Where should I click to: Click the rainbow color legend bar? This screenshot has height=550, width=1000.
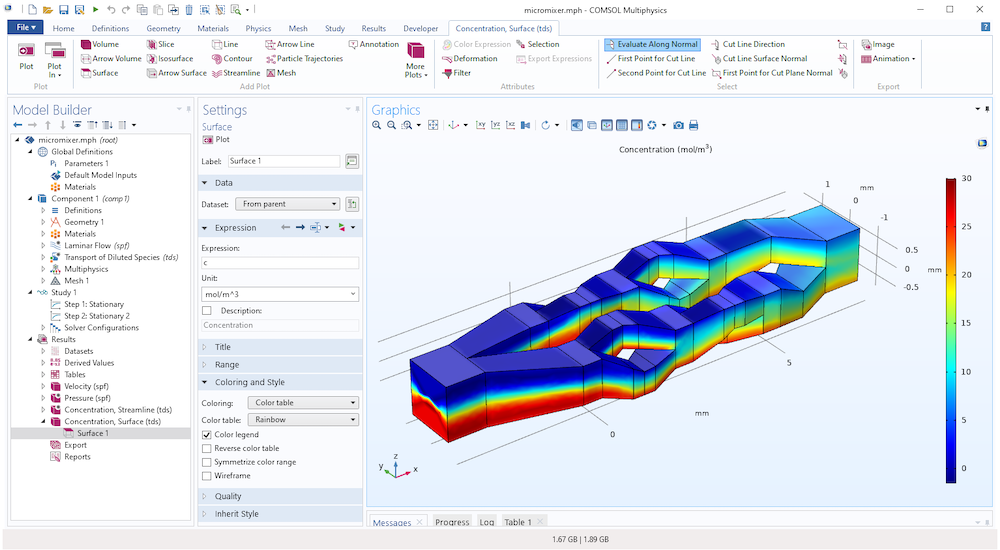click(x=950, y=331)
